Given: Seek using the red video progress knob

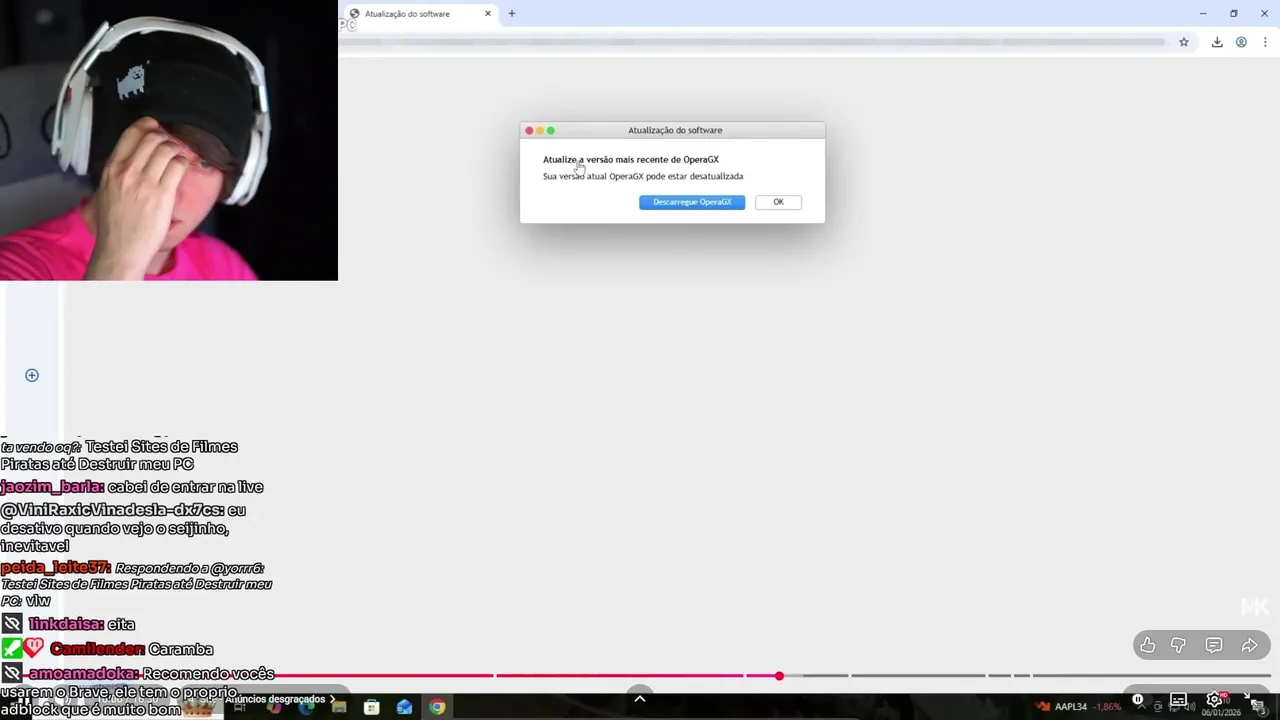Looking at the screenshot, I should pos(779,676).
